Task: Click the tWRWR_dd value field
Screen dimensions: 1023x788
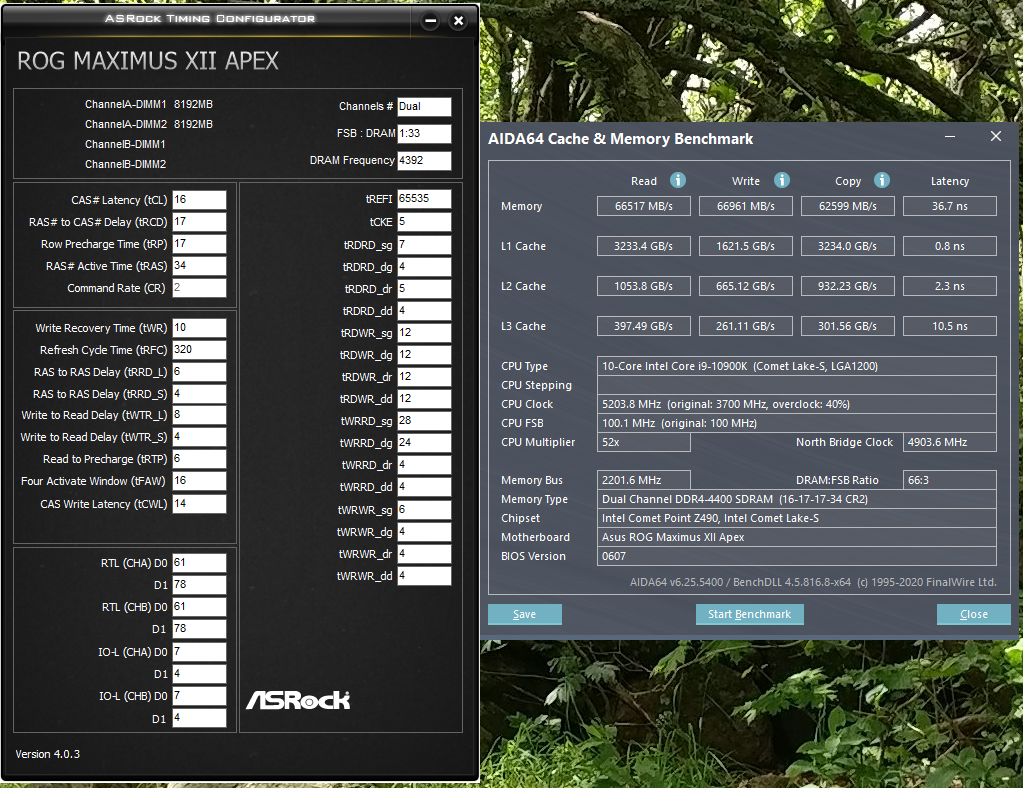Action: tap(424, 576)
